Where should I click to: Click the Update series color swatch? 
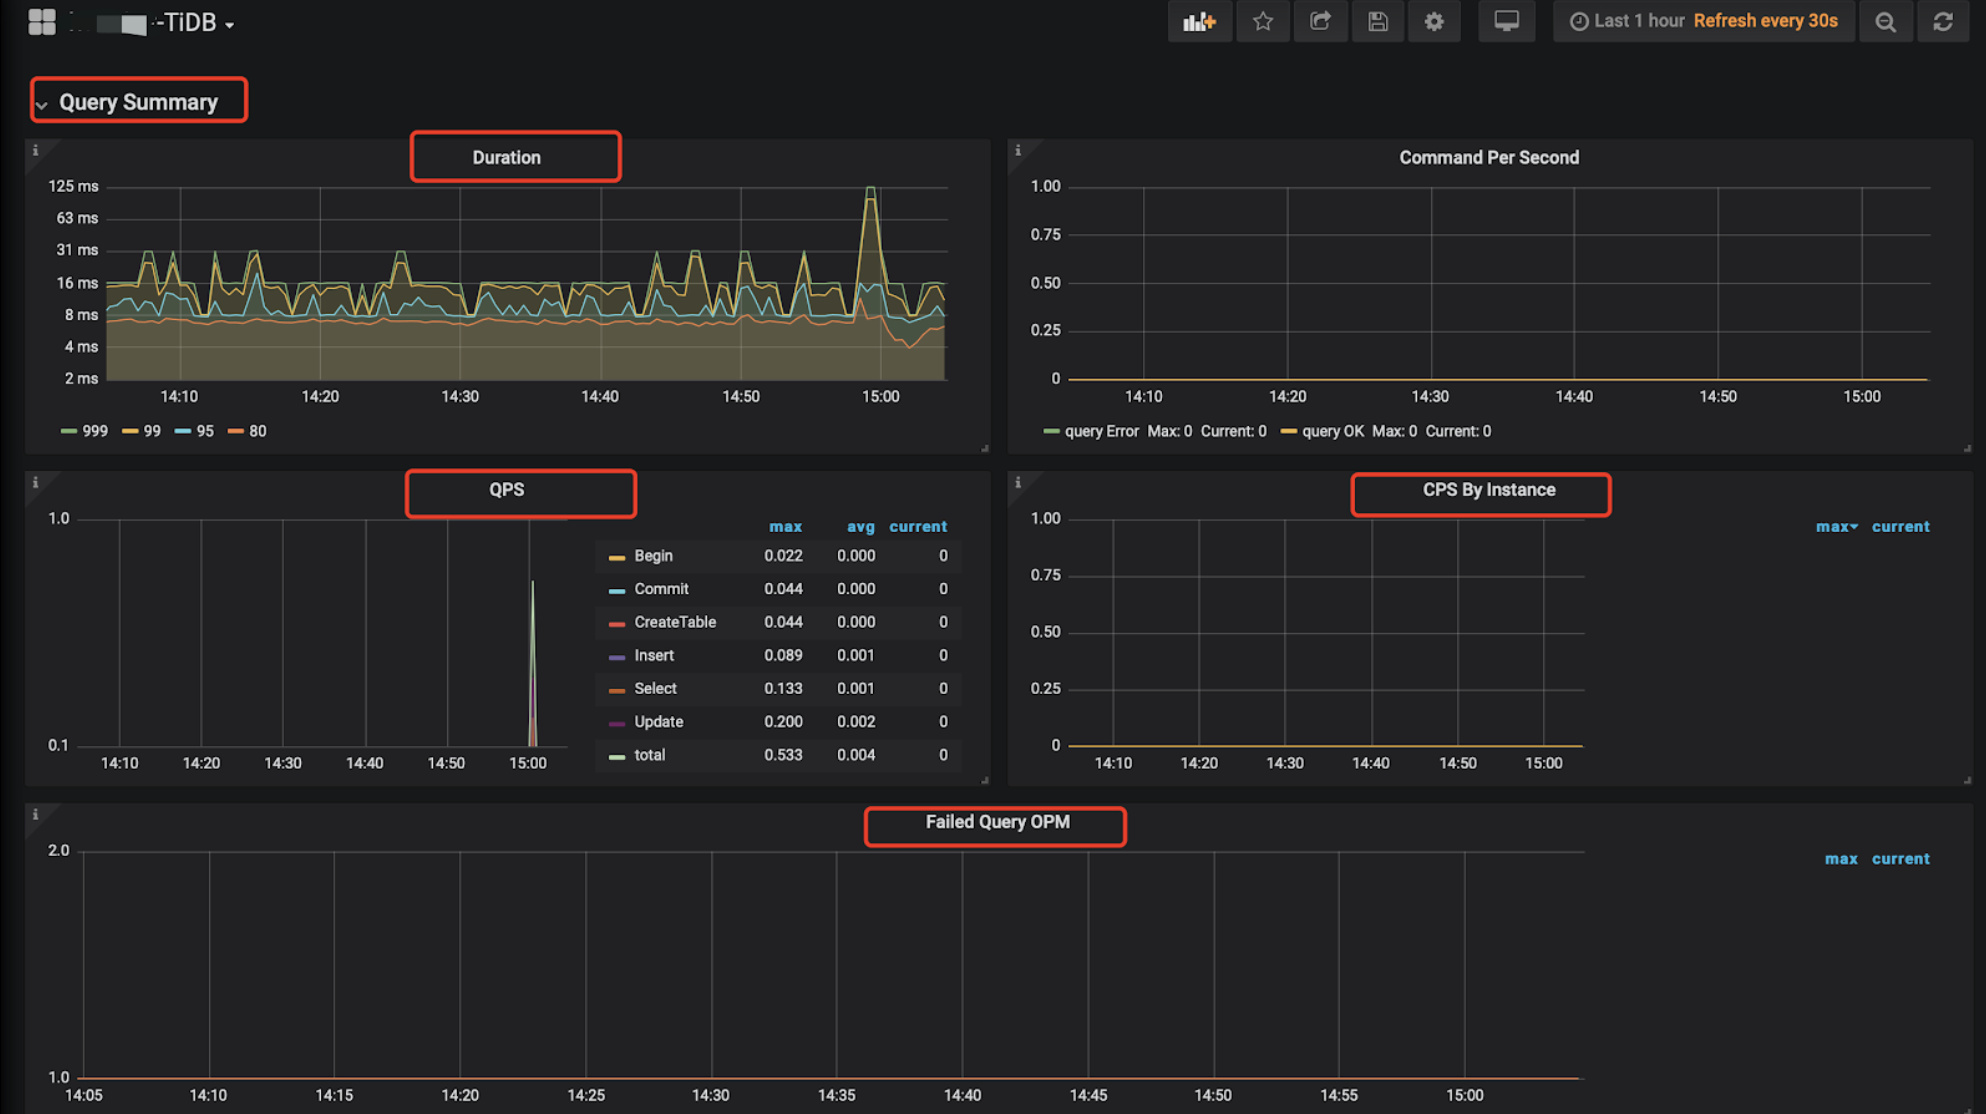(617, 722)
